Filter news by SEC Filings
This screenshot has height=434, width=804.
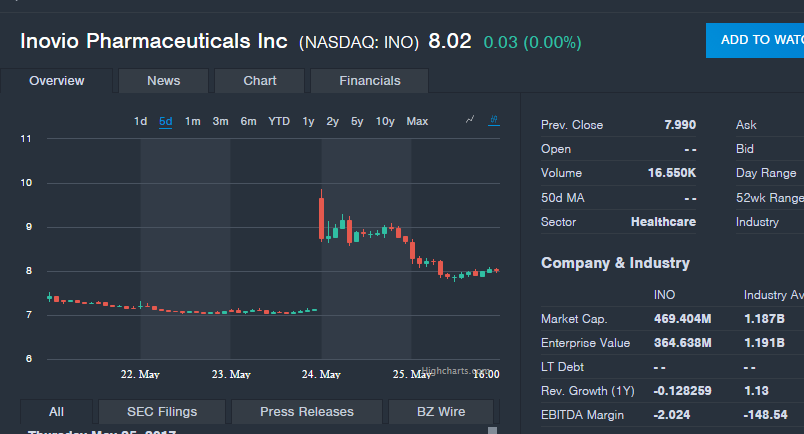point(162,412)
